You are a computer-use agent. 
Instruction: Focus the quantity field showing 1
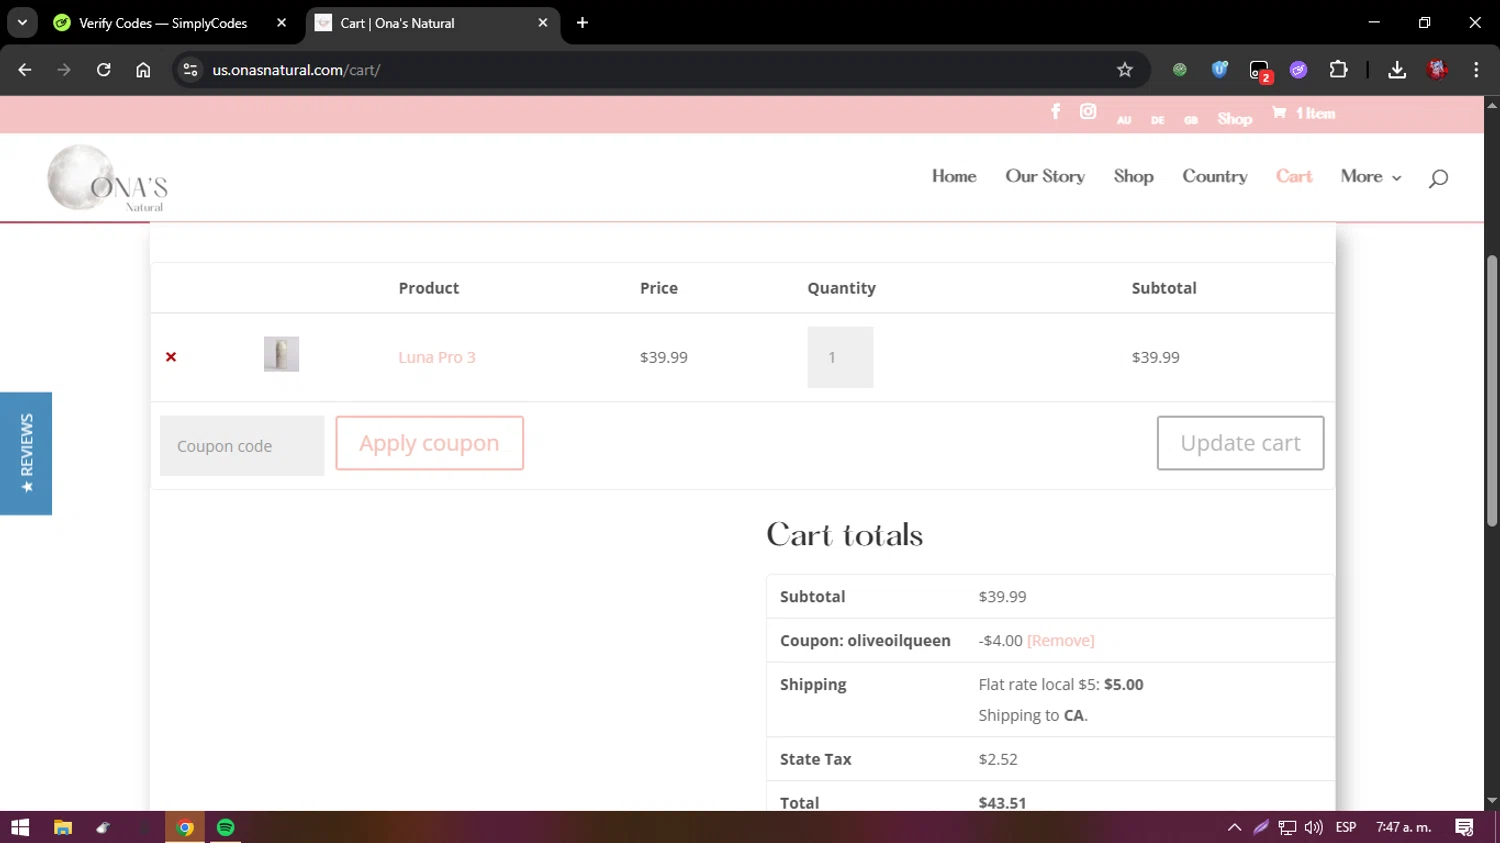tap(840, 357)
